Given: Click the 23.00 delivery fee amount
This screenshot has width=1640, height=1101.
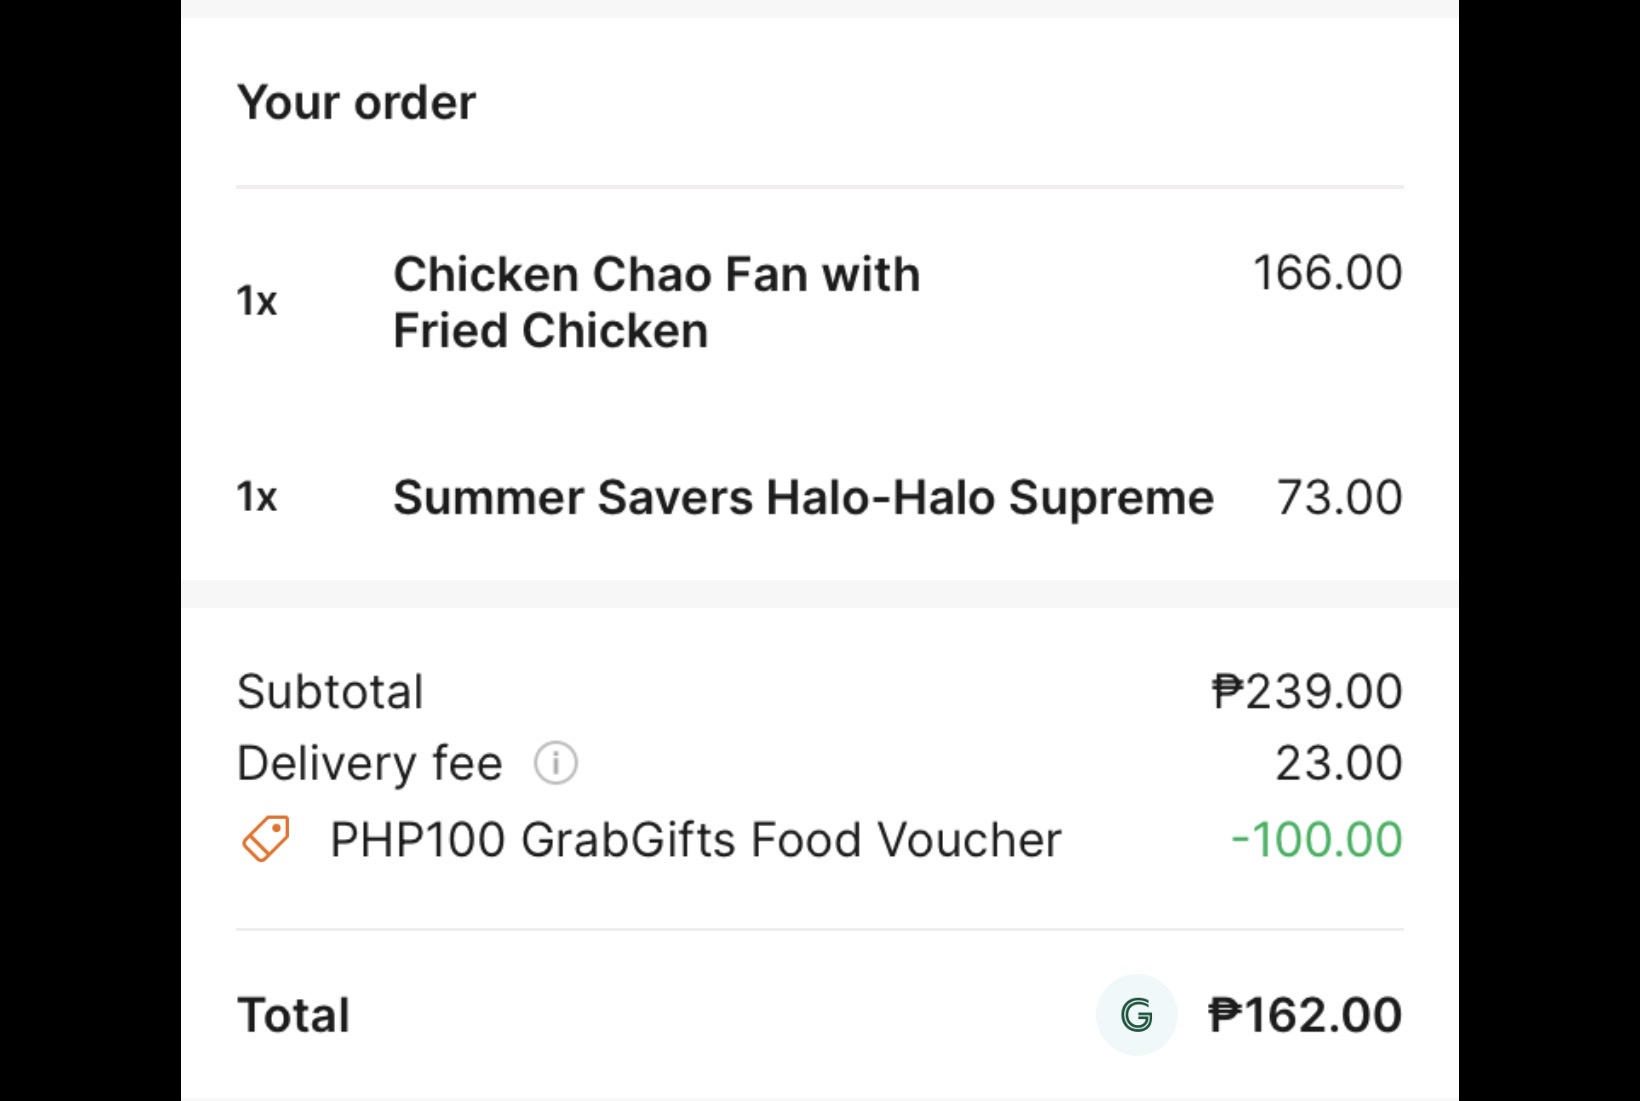Looking at the screenshot, I should [1338, 764].
